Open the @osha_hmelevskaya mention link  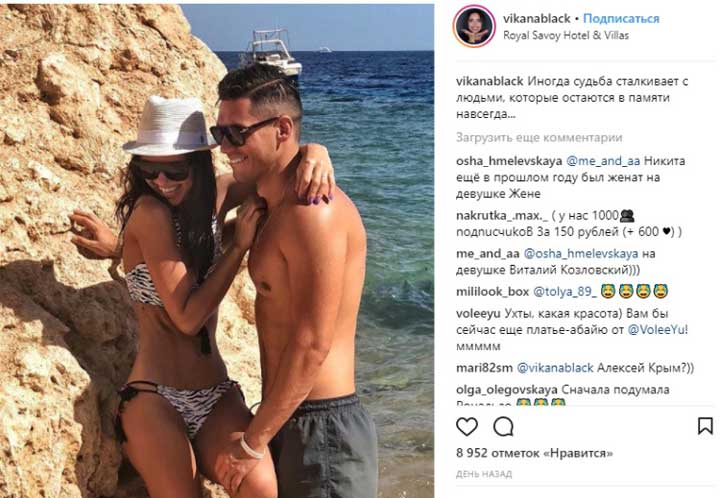point(581,254)
